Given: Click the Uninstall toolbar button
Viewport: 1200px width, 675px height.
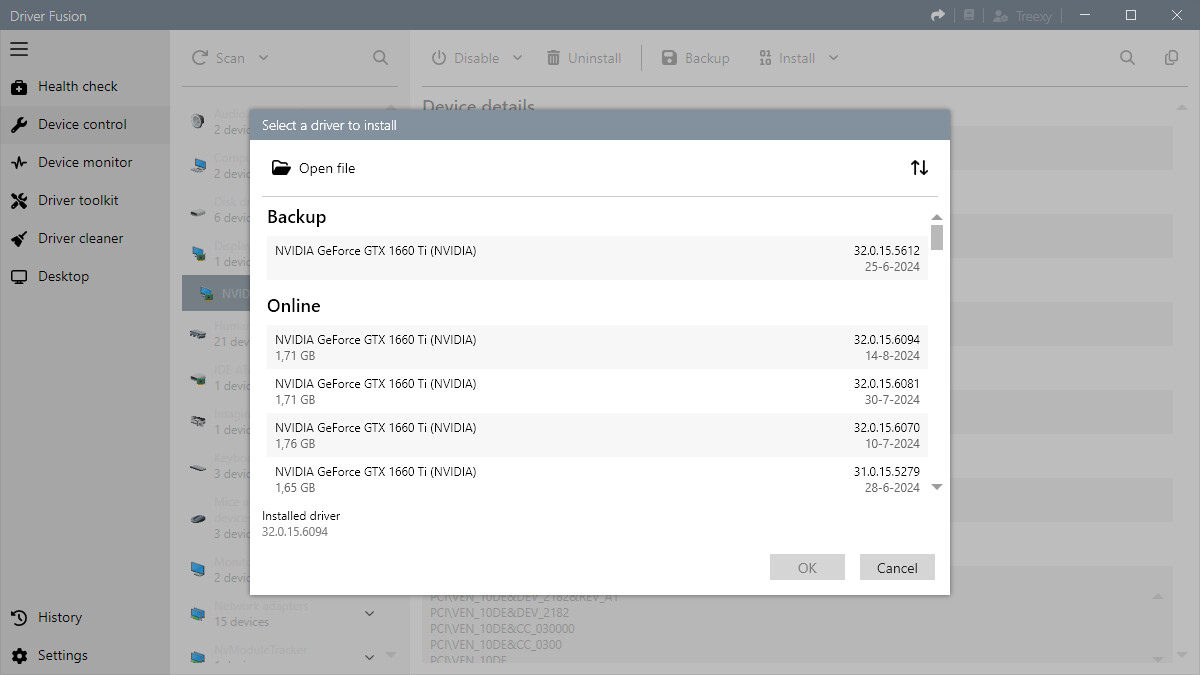Looking at the screenshot, I should click(x=584, y=58).
